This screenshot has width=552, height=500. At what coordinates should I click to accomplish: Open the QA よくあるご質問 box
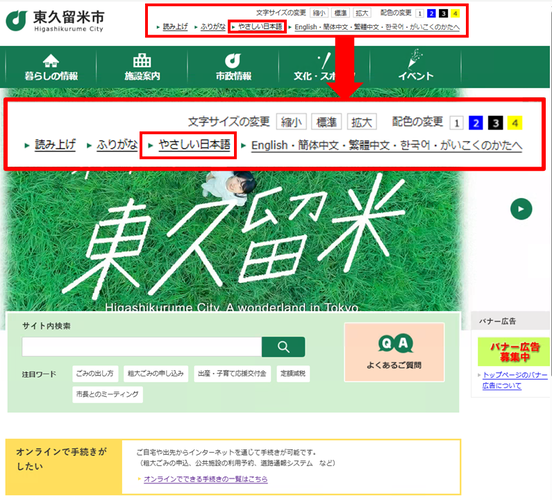(394, 352)
